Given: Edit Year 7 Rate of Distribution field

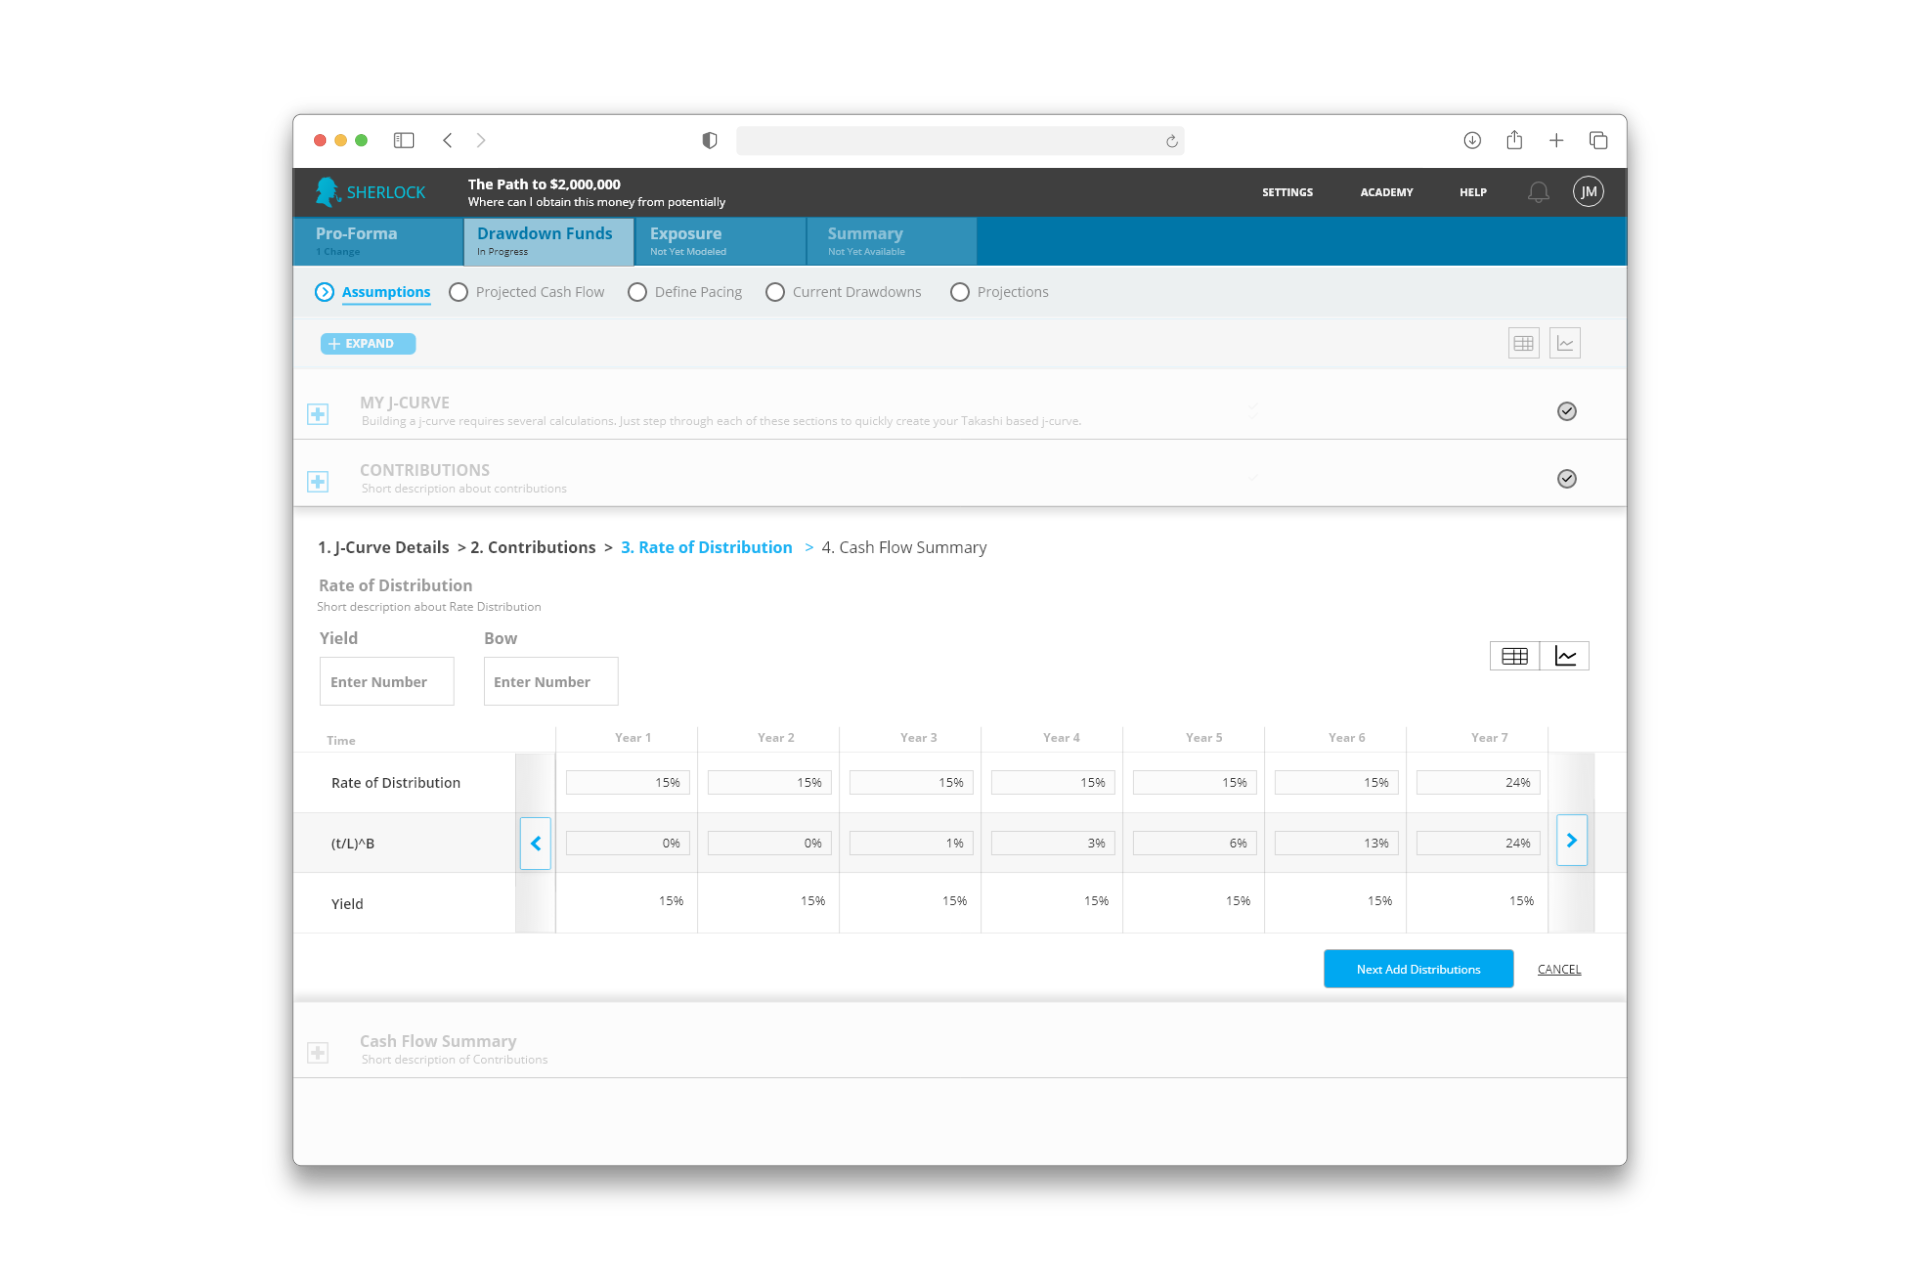Looking at the screenshot, I should pos(1479,783).
